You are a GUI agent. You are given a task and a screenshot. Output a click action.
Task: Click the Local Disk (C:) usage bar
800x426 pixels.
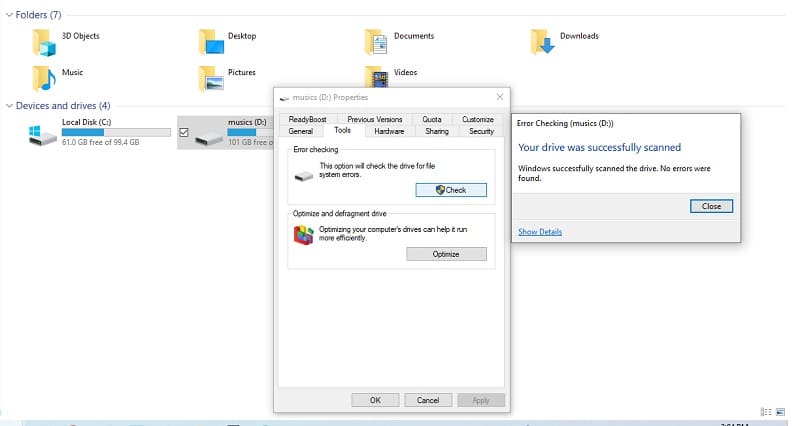pos(116,133)
